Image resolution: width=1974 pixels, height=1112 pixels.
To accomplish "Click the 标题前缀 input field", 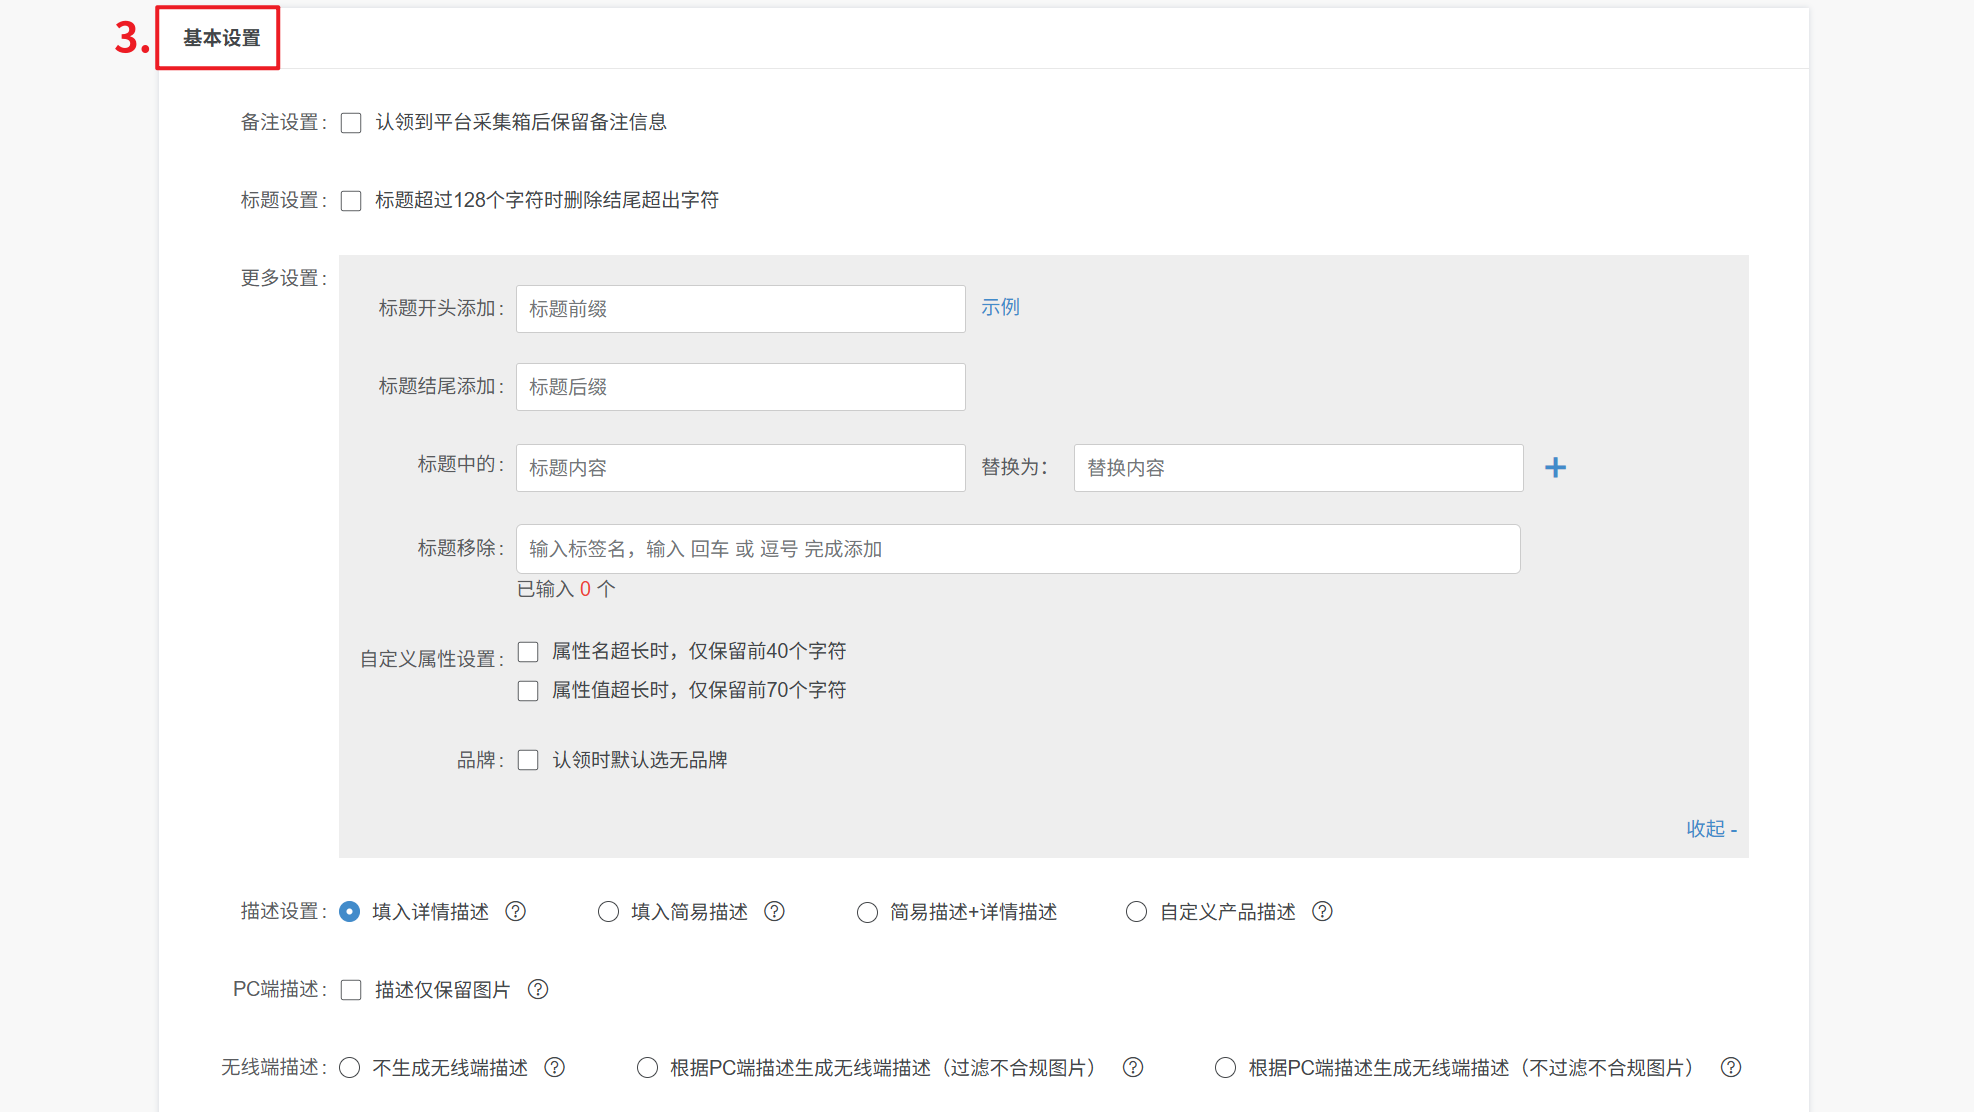I will (x=740, y=309).
